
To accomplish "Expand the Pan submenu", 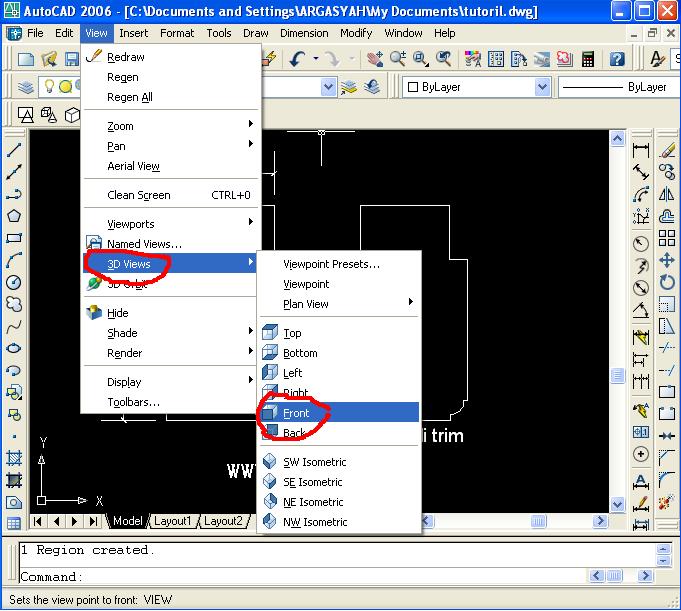I will (170, 146).
